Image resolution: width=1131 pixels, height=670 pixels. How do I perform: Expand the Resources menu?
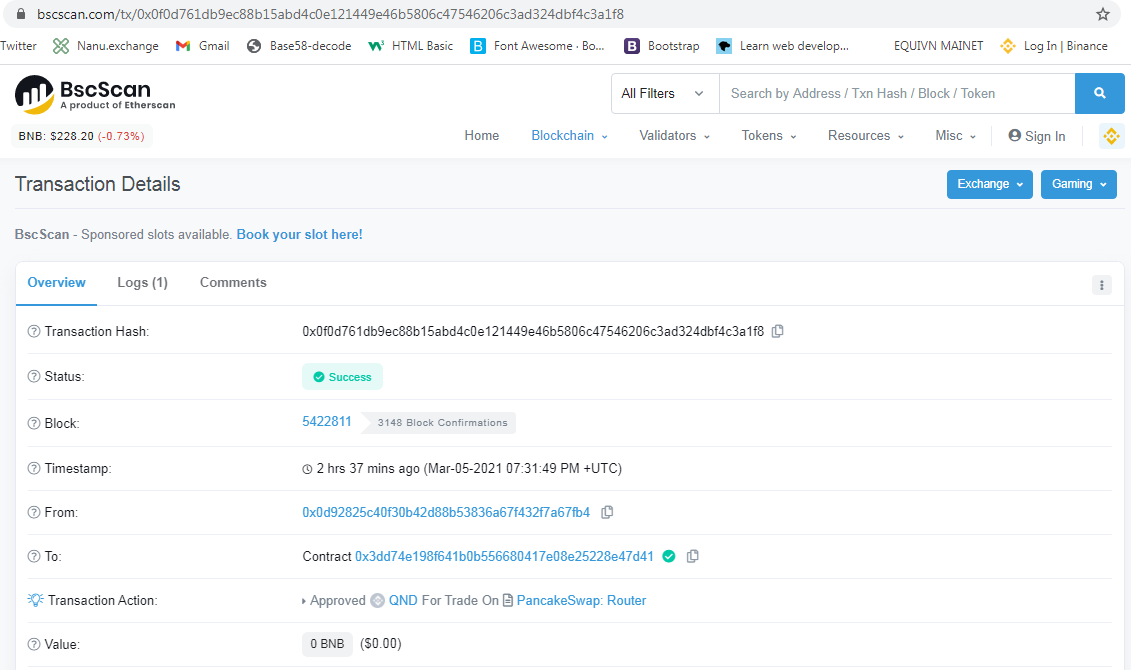(866, 136)
